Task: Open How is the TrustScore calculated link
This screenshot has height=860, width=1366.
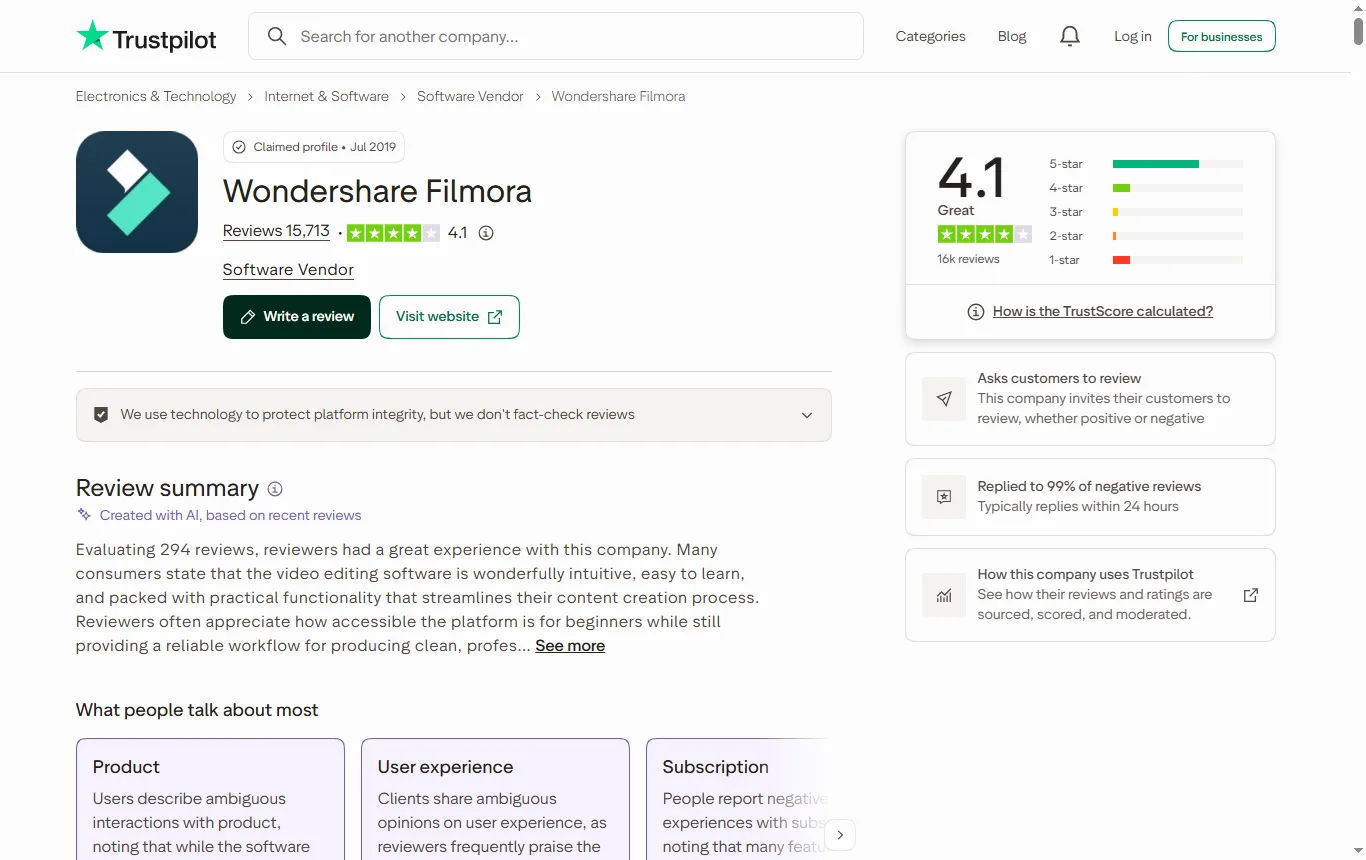Action: (x=1103, y=312)
